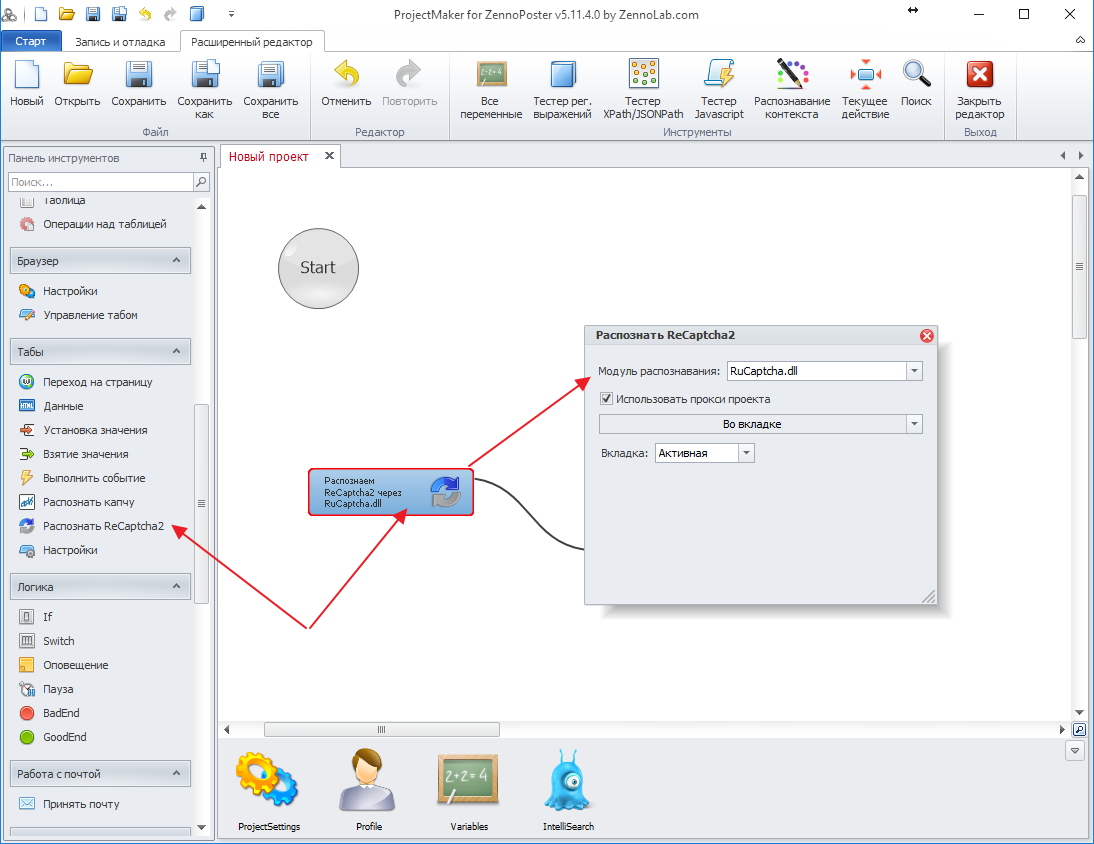This screenshot has height=844, width=1094.
Task: Open the Старт menu tab
Action: tap(31, 42)
